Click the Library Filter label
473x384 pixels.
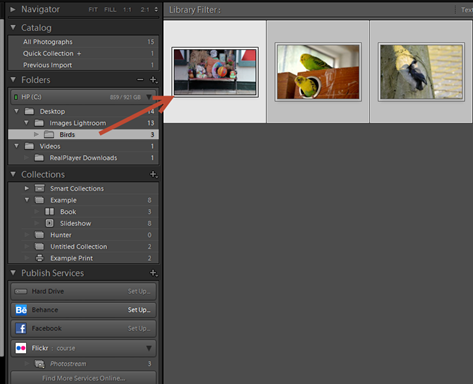tap(195, 10)
